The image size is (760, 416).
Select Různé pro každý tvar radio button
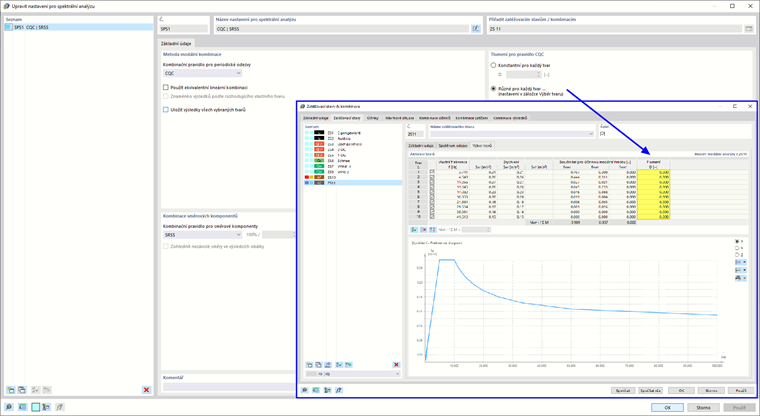pyautogui.click(x=493, y=89)
